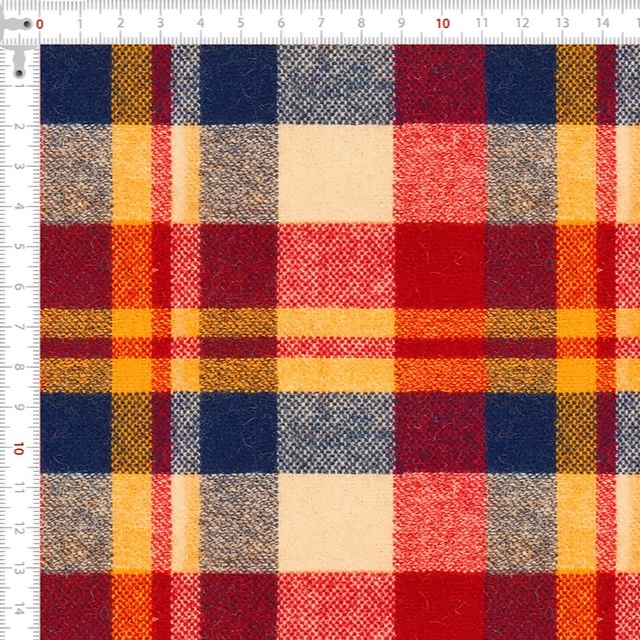640x640 pixels.
Task: Click the number 8 on the top ruler
Action: (361, 23)
